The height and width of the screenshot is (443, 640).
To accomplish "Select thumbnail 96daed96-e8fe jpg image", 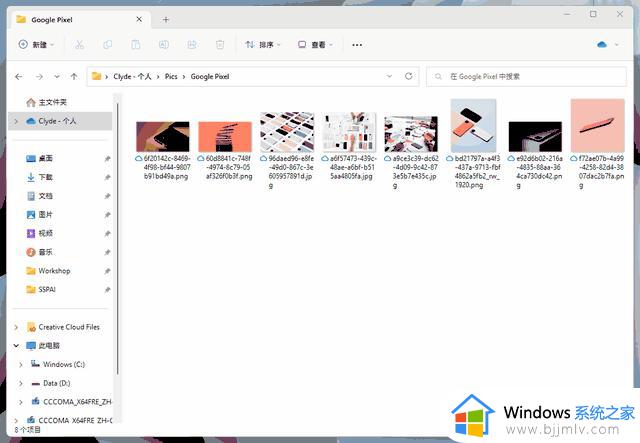I will (287, 132).
